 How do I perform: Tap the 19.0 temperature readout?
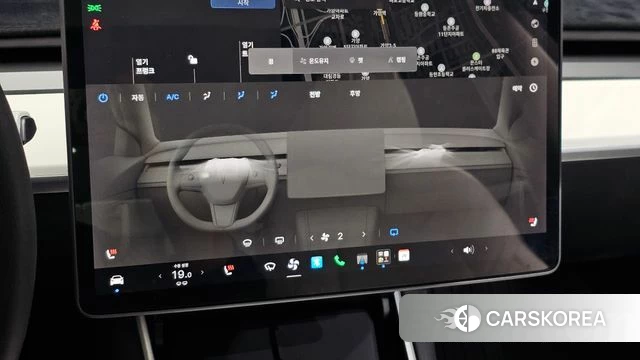click(181, 275)
